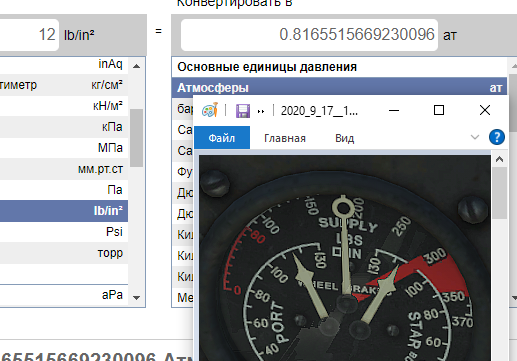
Task: Click the target list scrollbar thumb
Action: click(x=513, y=103)
